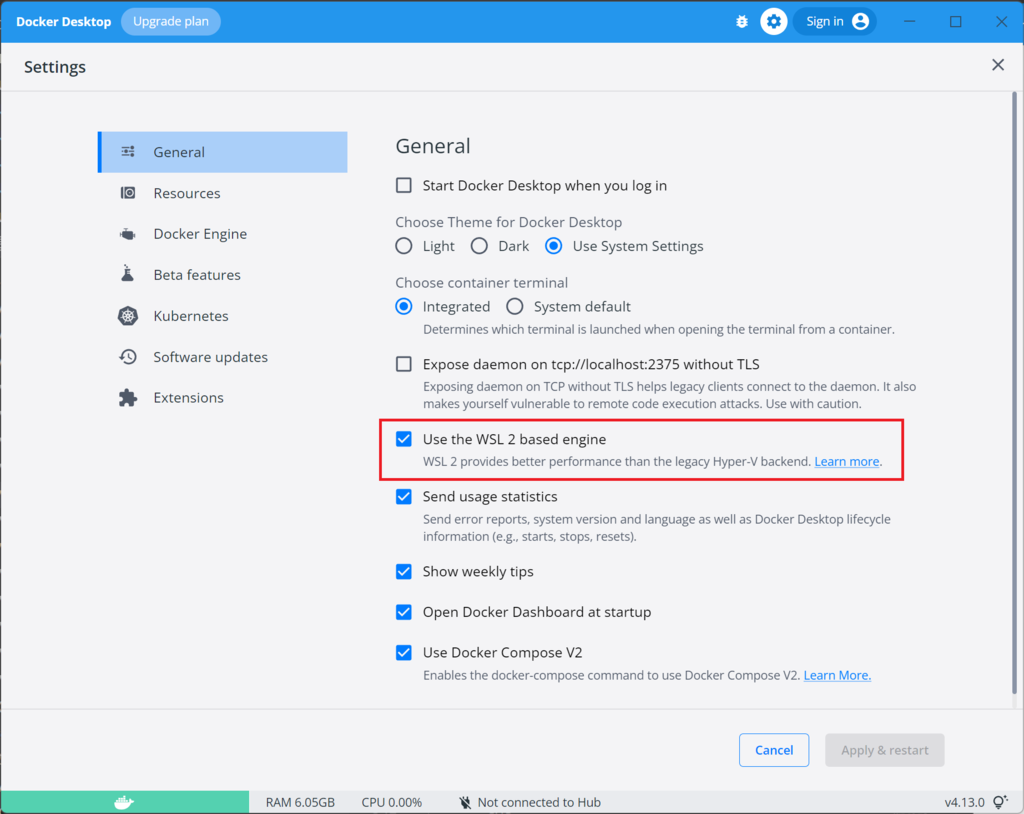Image resolution: width=1024 pixels, height=814 pixels.
Task: Select the Light theme radio button
Action: [404, 246]
